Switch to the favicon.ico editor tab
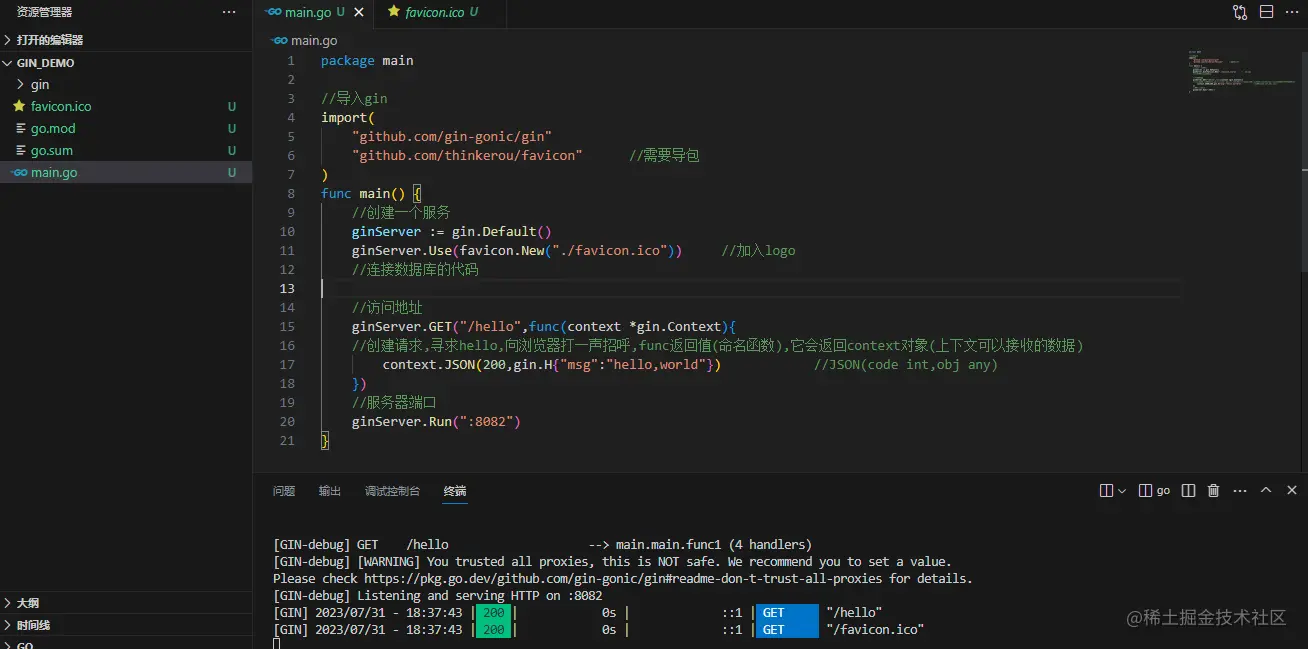Screen dimensions: 1308x649 (440, 13)
